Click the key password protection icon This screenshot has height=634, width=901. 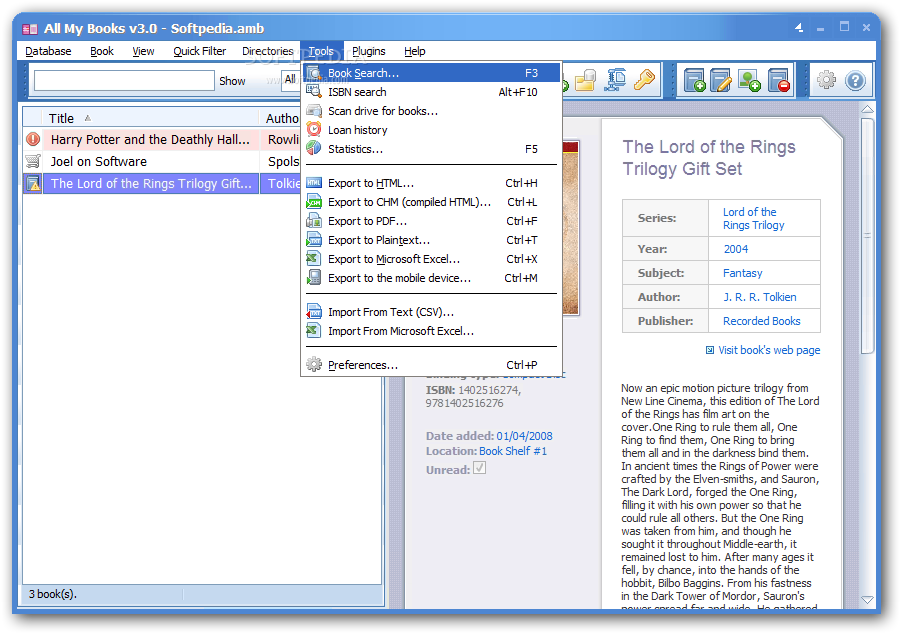click(x=644, y=80)
